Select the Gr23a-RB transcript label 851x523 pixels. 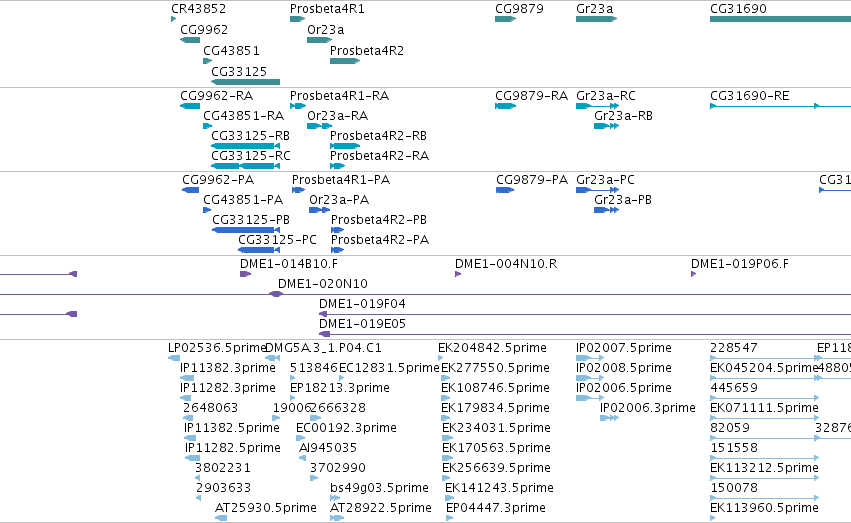[x=624, y=116]
